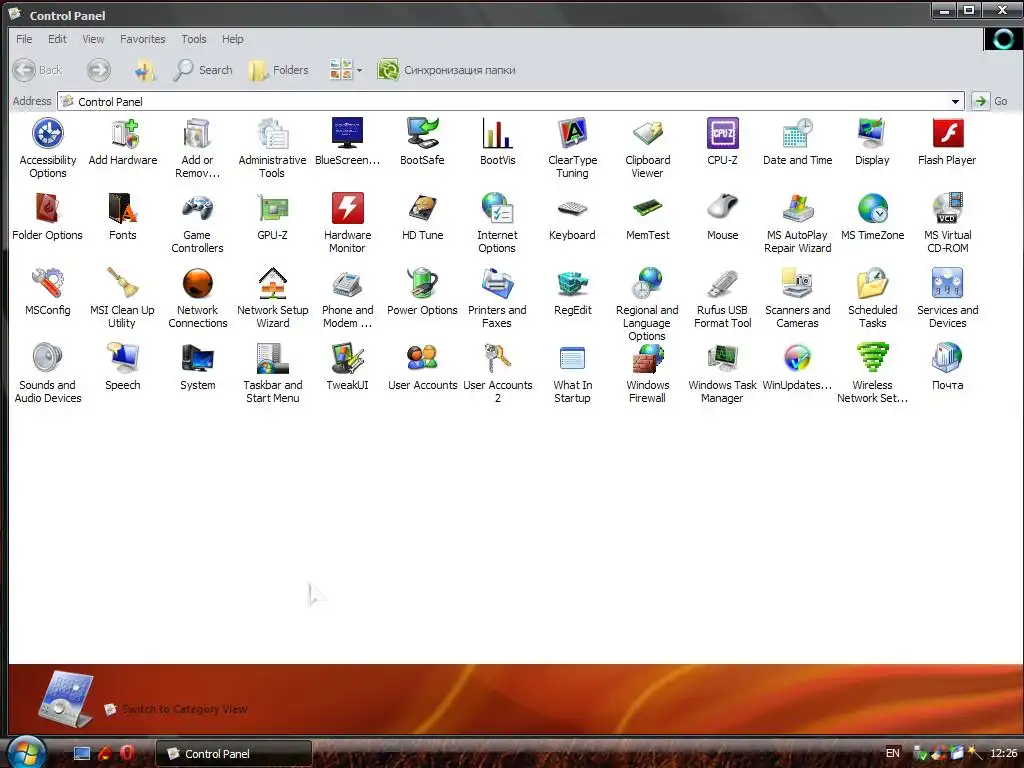Open the Favorites menu
The width and height of the screenshot is (1024, 768).
[x=142, y=39]
